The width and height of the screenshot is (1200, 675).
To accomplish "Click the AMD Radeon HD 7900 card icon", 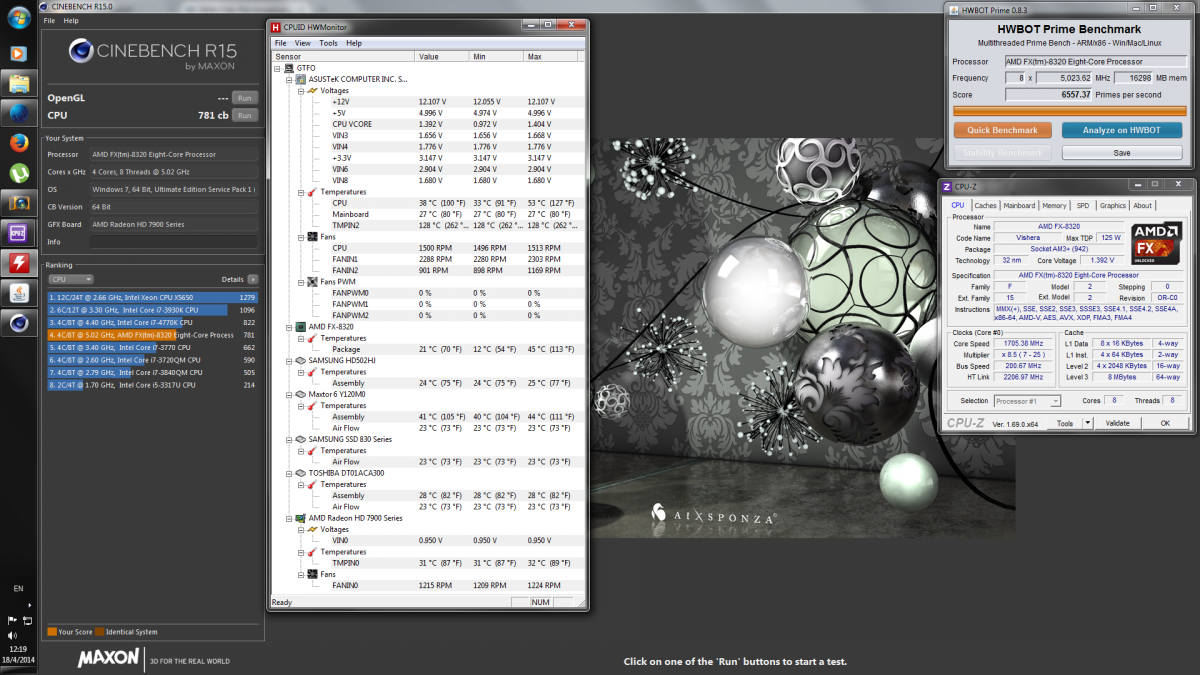I will tap(301, 518).
